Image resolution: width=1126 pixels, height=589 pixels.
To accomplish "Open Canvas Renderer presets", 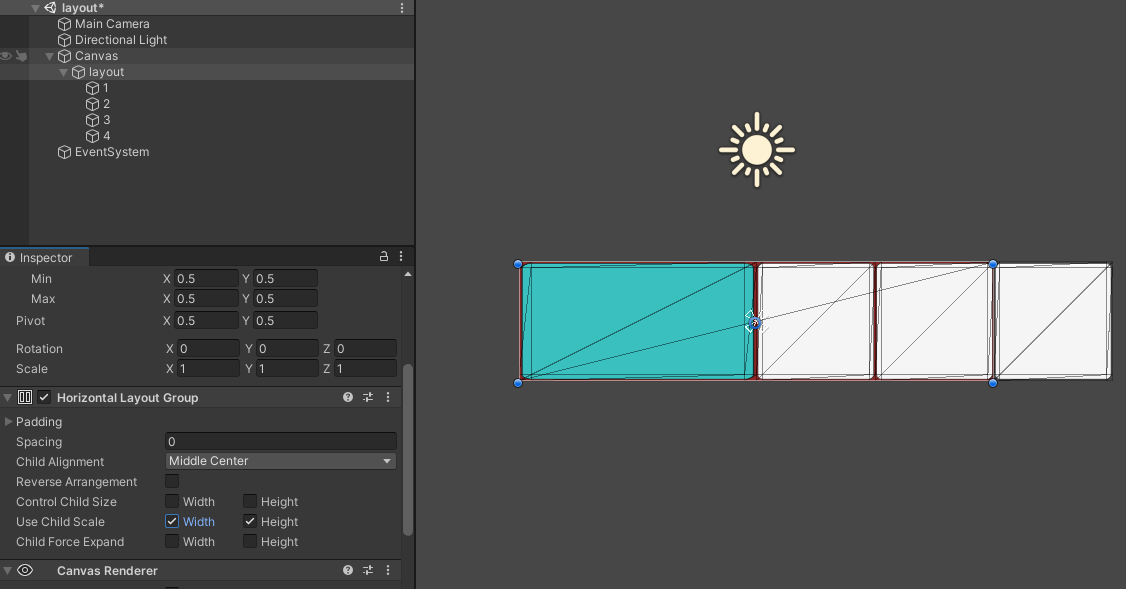I will [368, 570].
